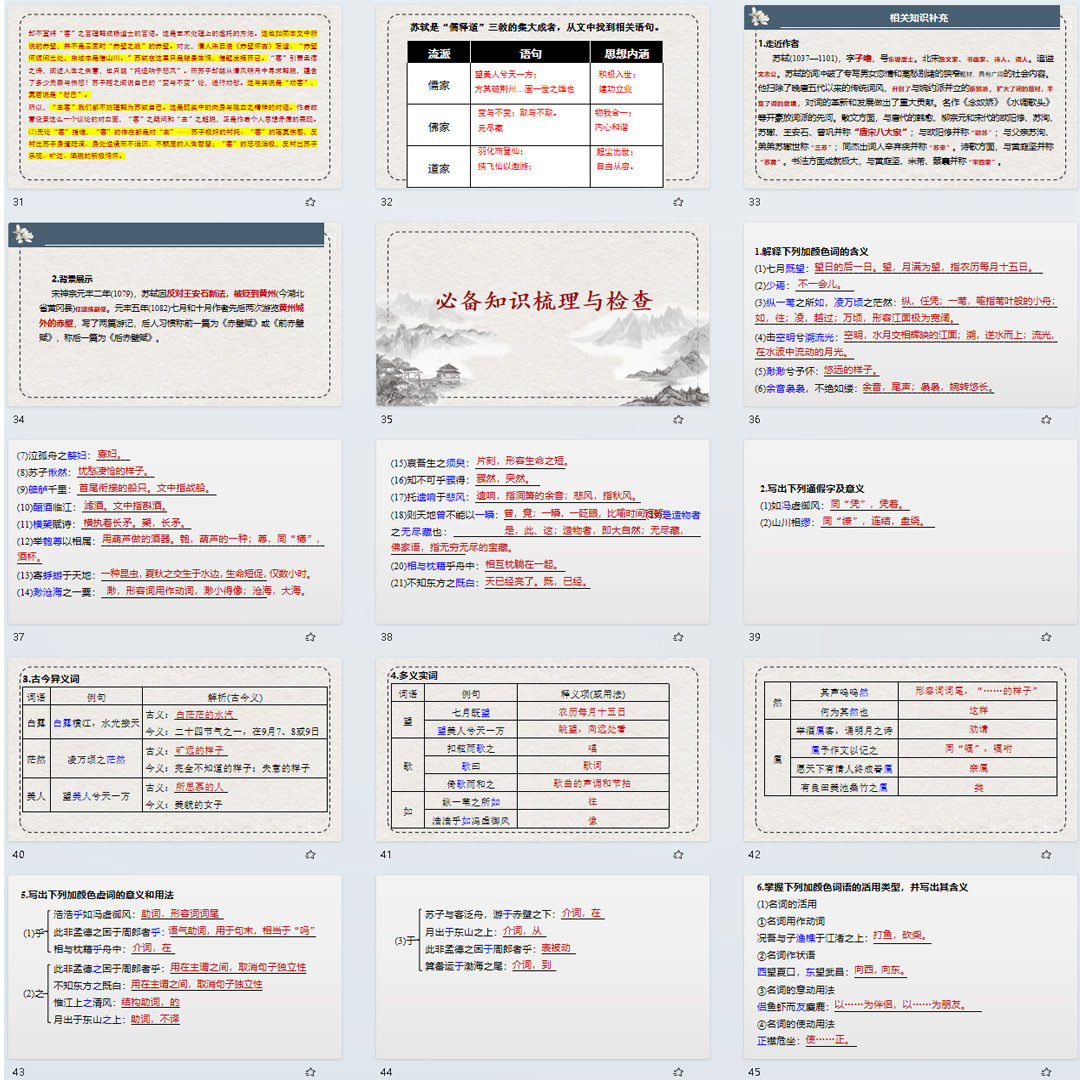
Task: Open slide 41 thumbnail with 多义实词 table
Action: coord(543,749)
